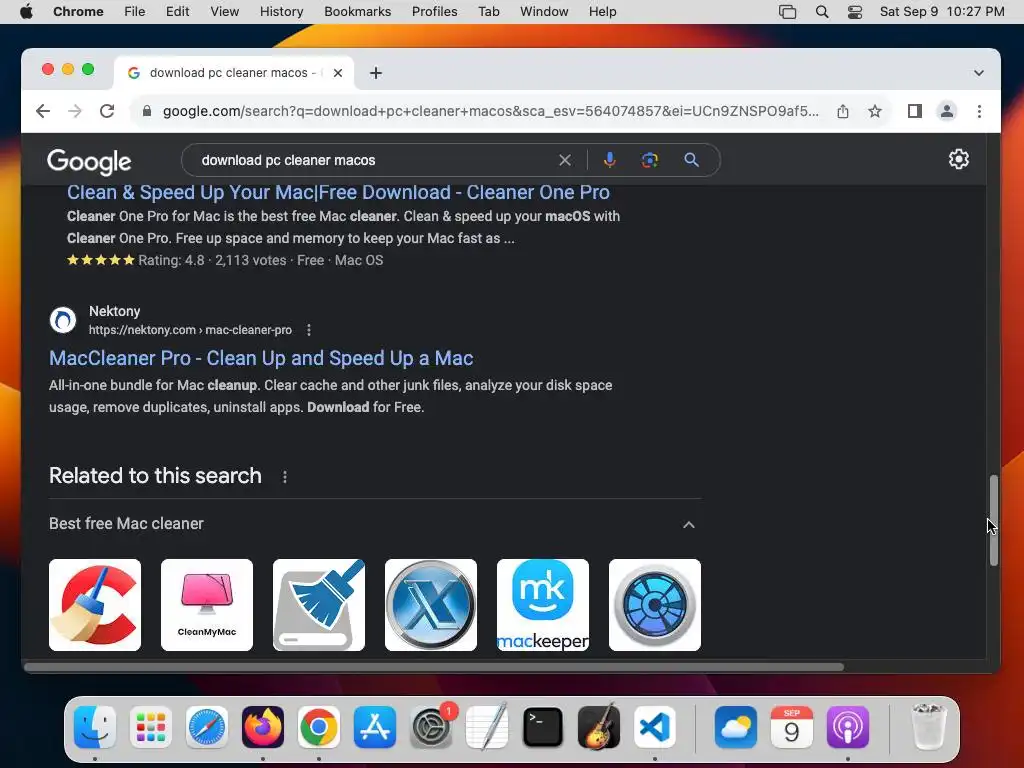Go to Google homepage via the logo
This screenshot has height=768, width=1024.
click(x=89, y=161)
